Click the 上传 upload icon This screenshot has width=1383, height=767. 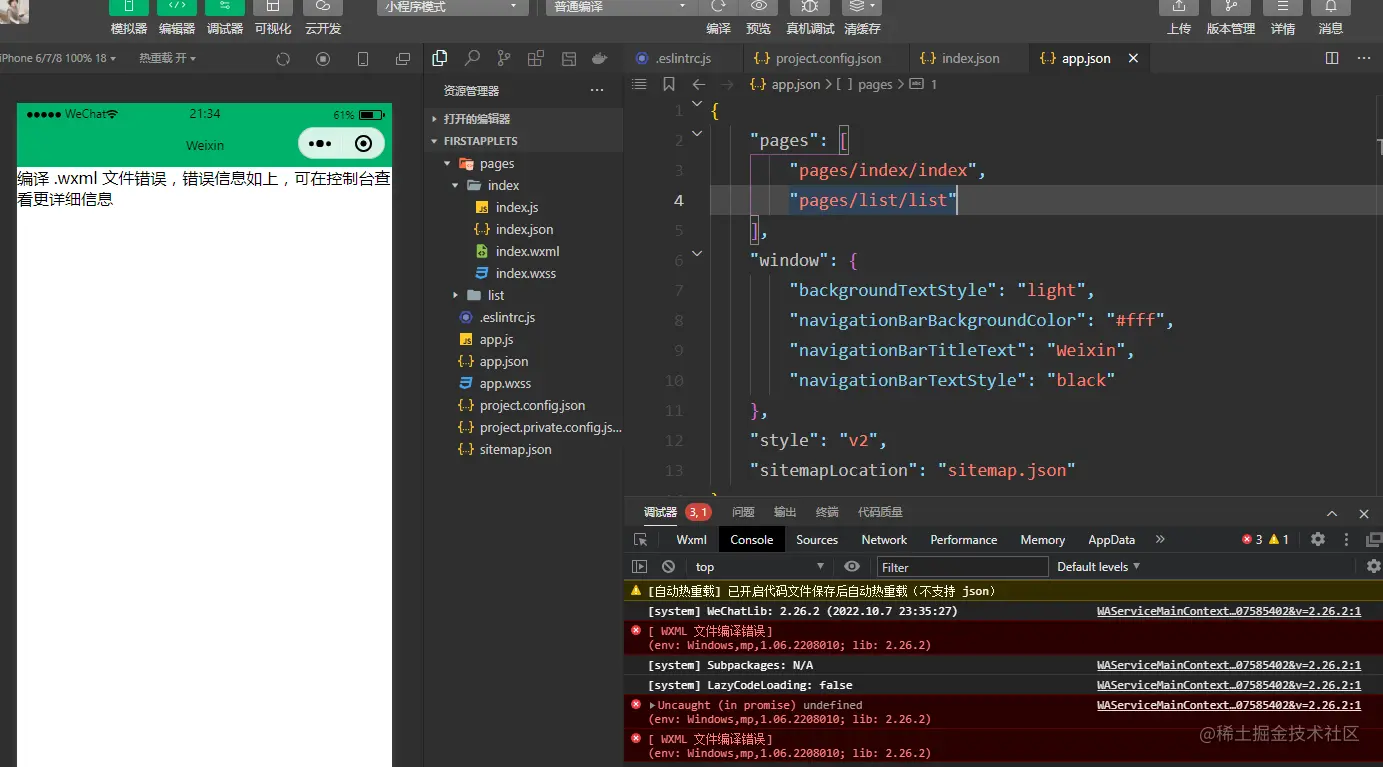click(1178, 7)
